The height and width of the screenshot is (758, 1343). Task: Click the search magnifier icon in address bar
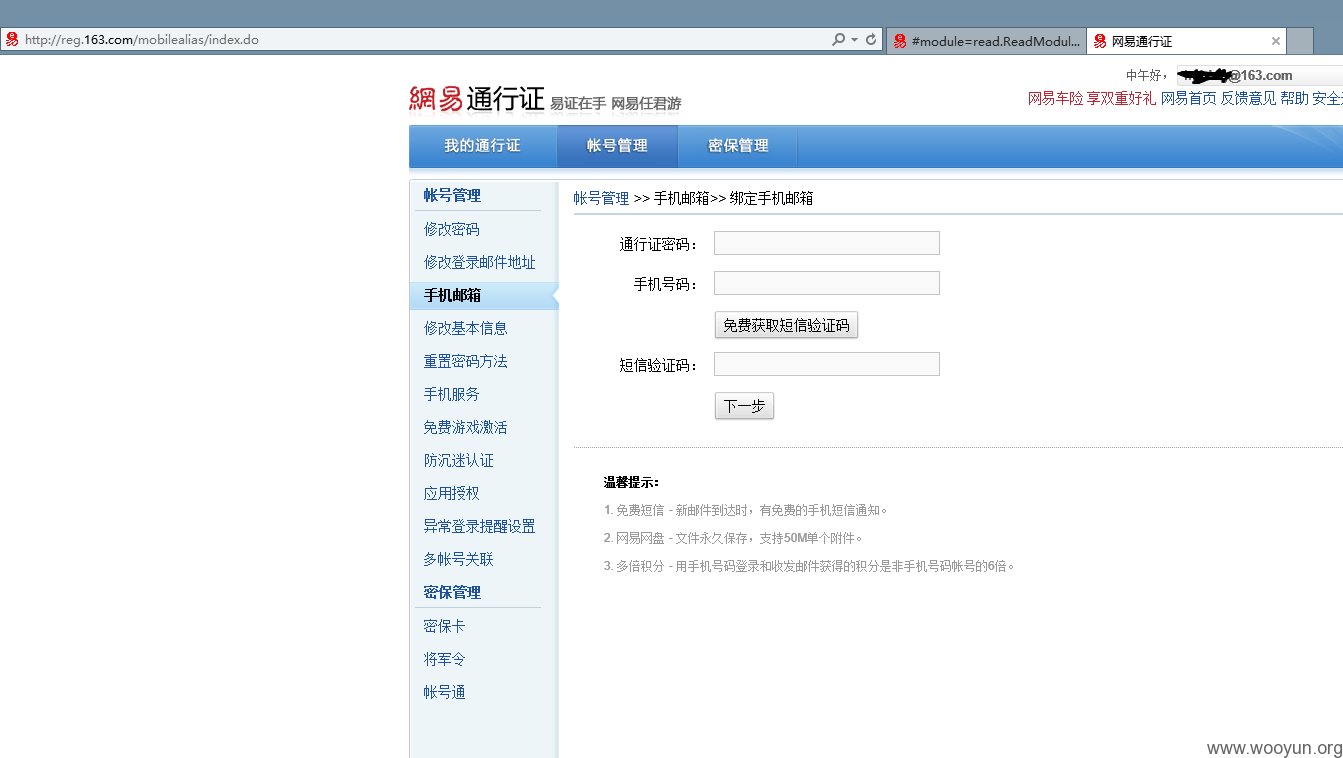pos(838,40)
